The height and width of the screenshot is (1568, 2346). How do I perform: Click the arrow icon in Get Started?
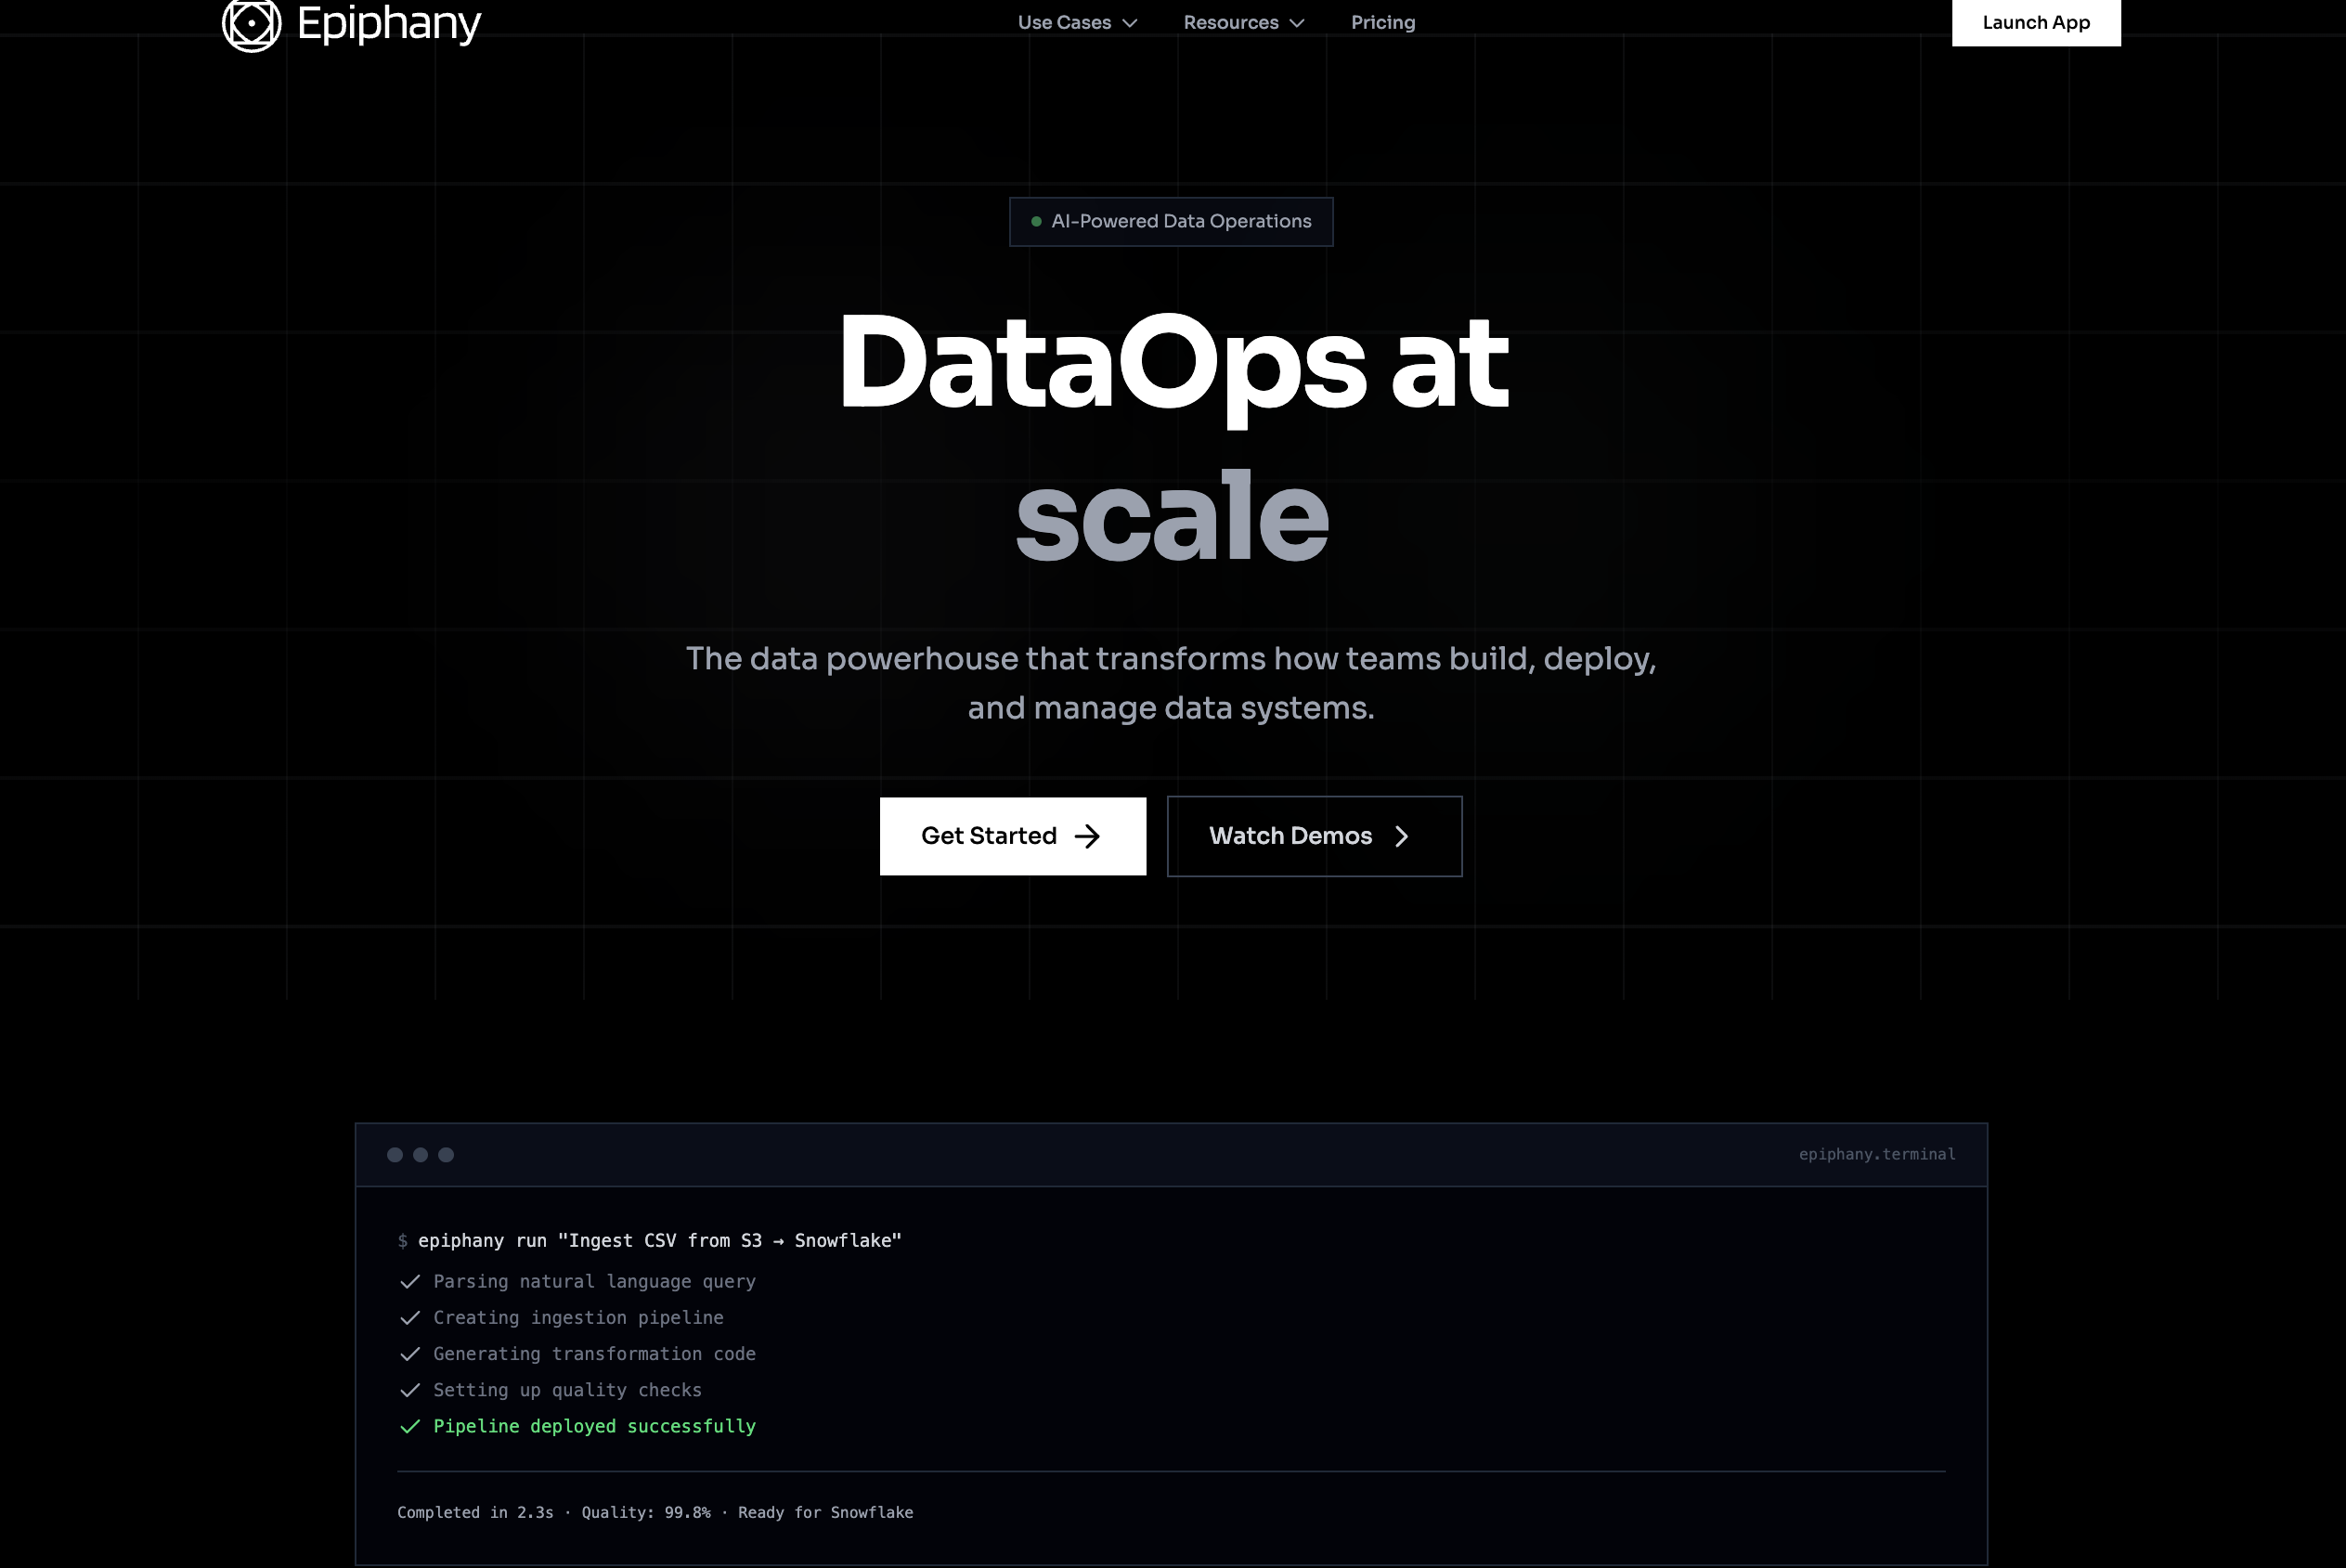tap(1087, 836)
